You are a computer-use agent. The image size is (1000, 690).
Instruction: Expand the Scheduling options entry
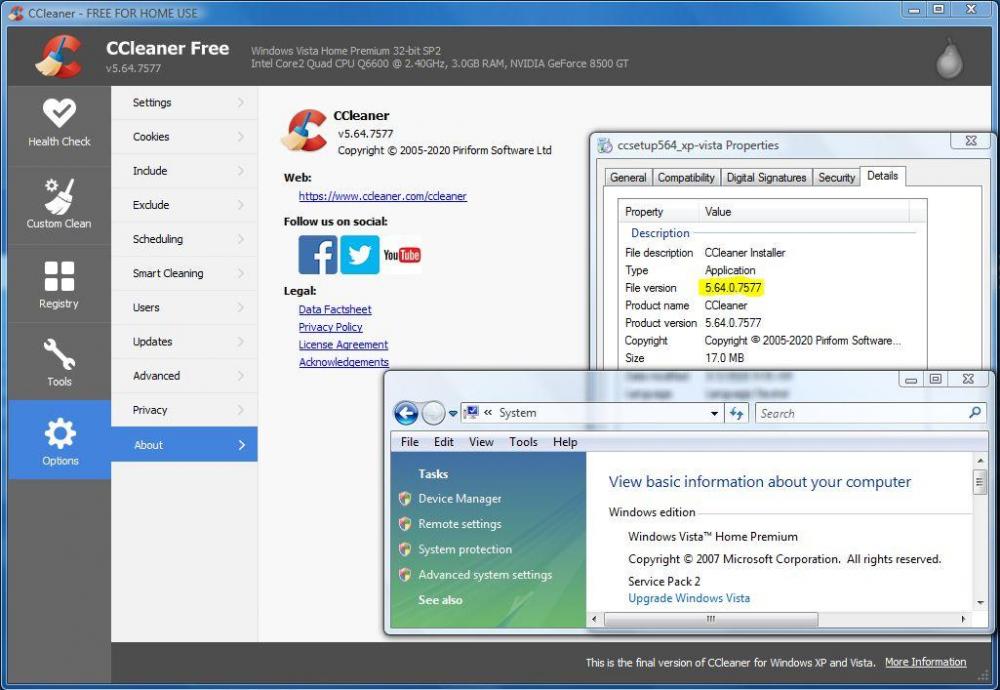coord(185,239)
